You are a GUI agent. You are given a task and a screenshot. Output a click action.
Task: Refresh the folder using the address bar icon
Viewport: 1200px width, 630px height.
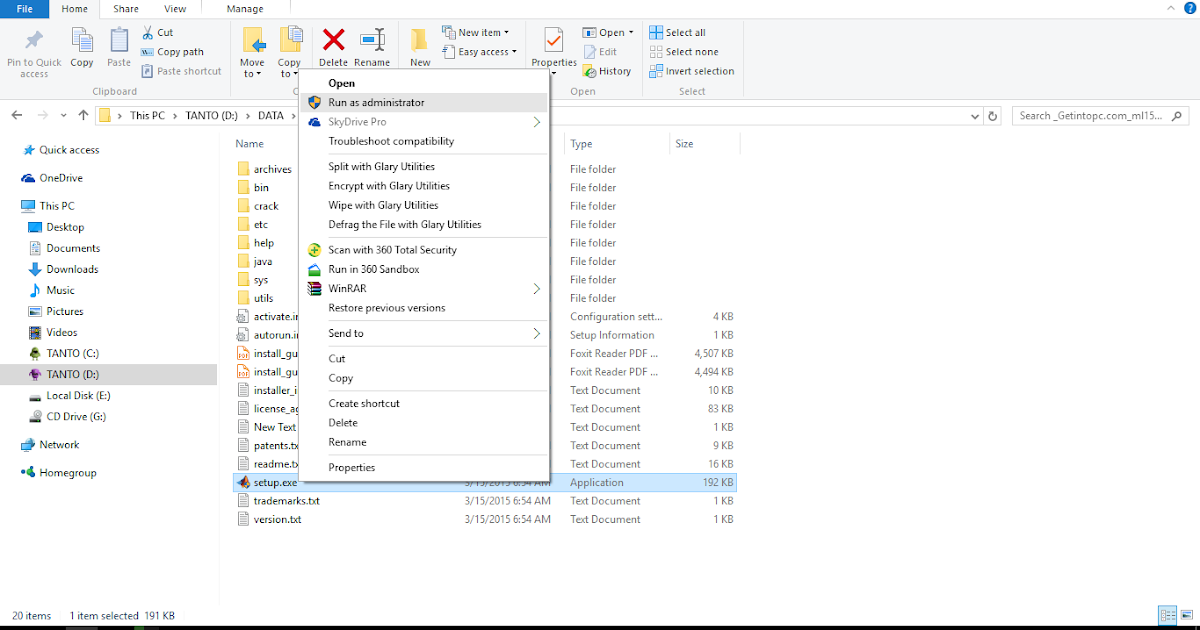(992, 115)
